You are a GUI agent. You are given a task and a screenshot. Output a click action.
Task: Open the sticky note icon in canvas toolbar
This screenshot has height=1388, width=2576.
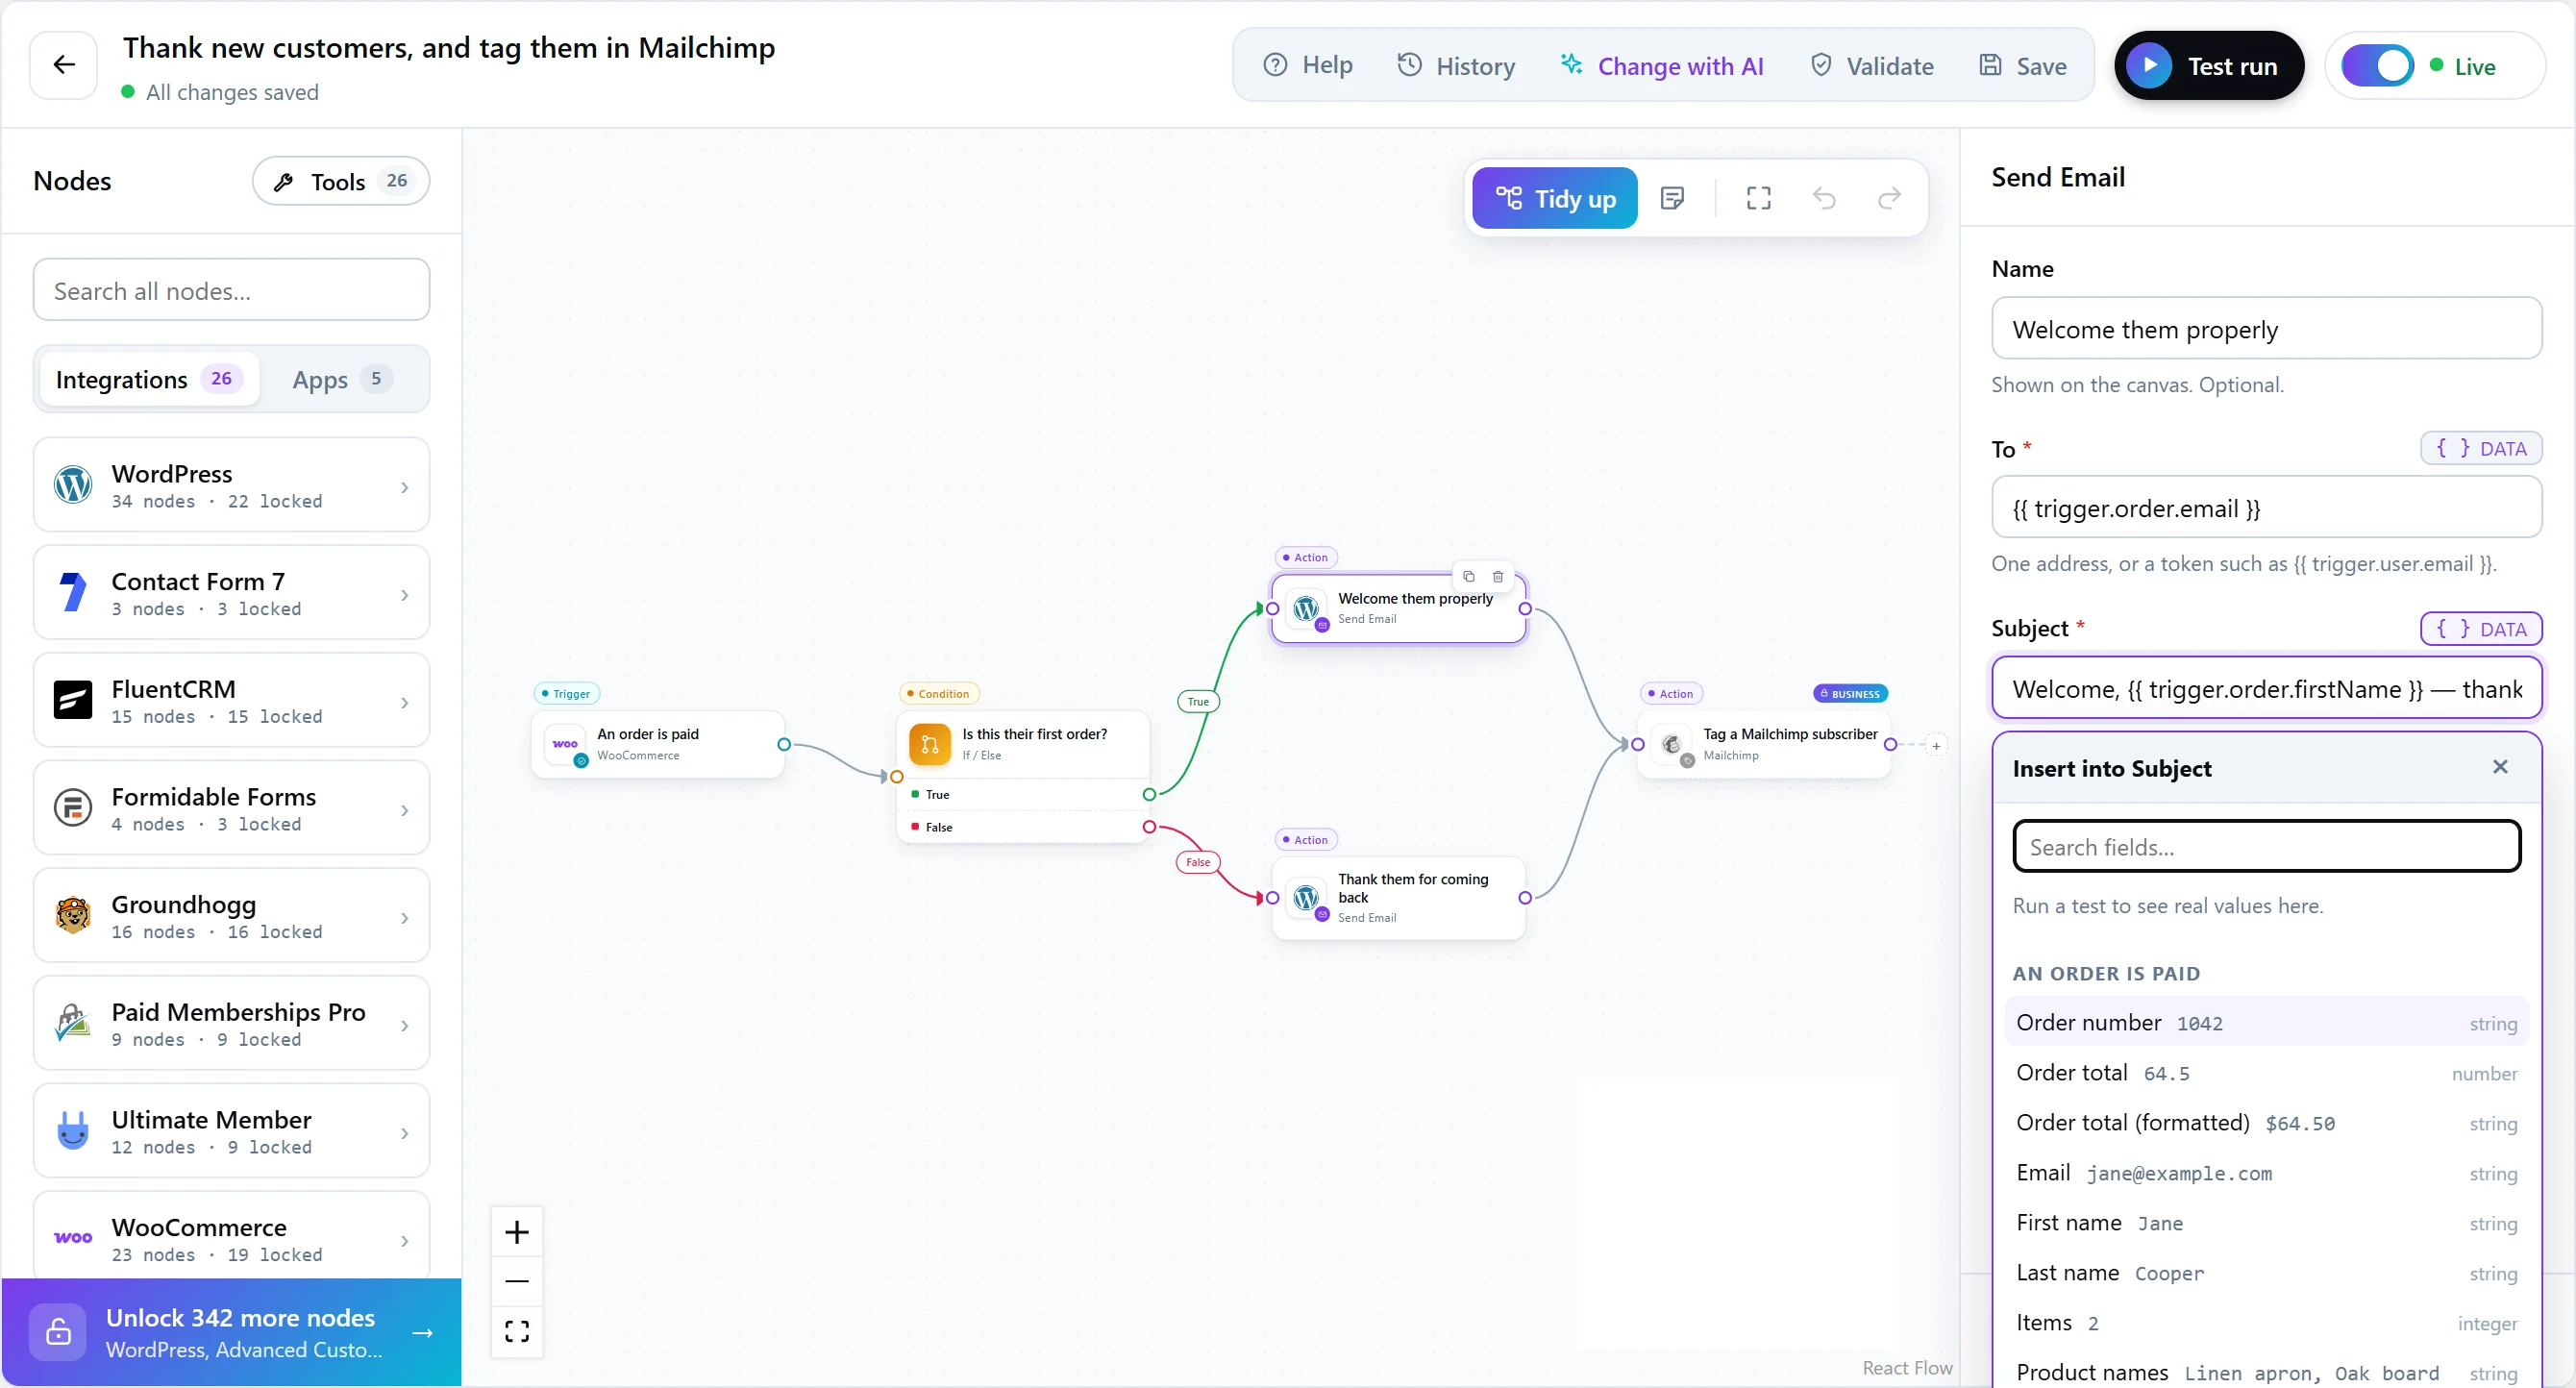[x=1672, y=198]
